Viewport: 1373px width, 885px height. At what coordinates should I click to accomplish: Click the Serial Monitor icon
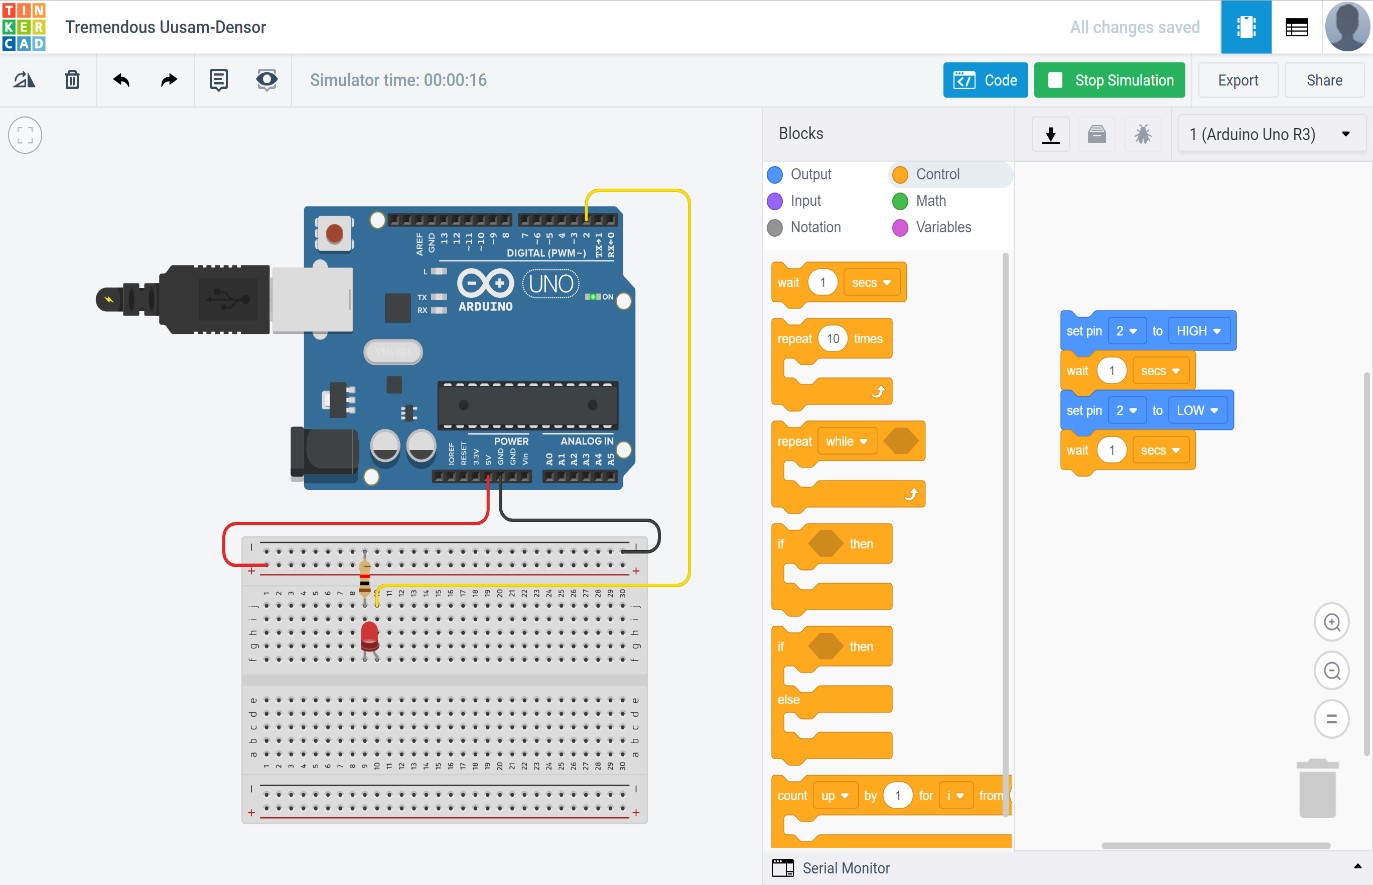[x=782, y=867]
